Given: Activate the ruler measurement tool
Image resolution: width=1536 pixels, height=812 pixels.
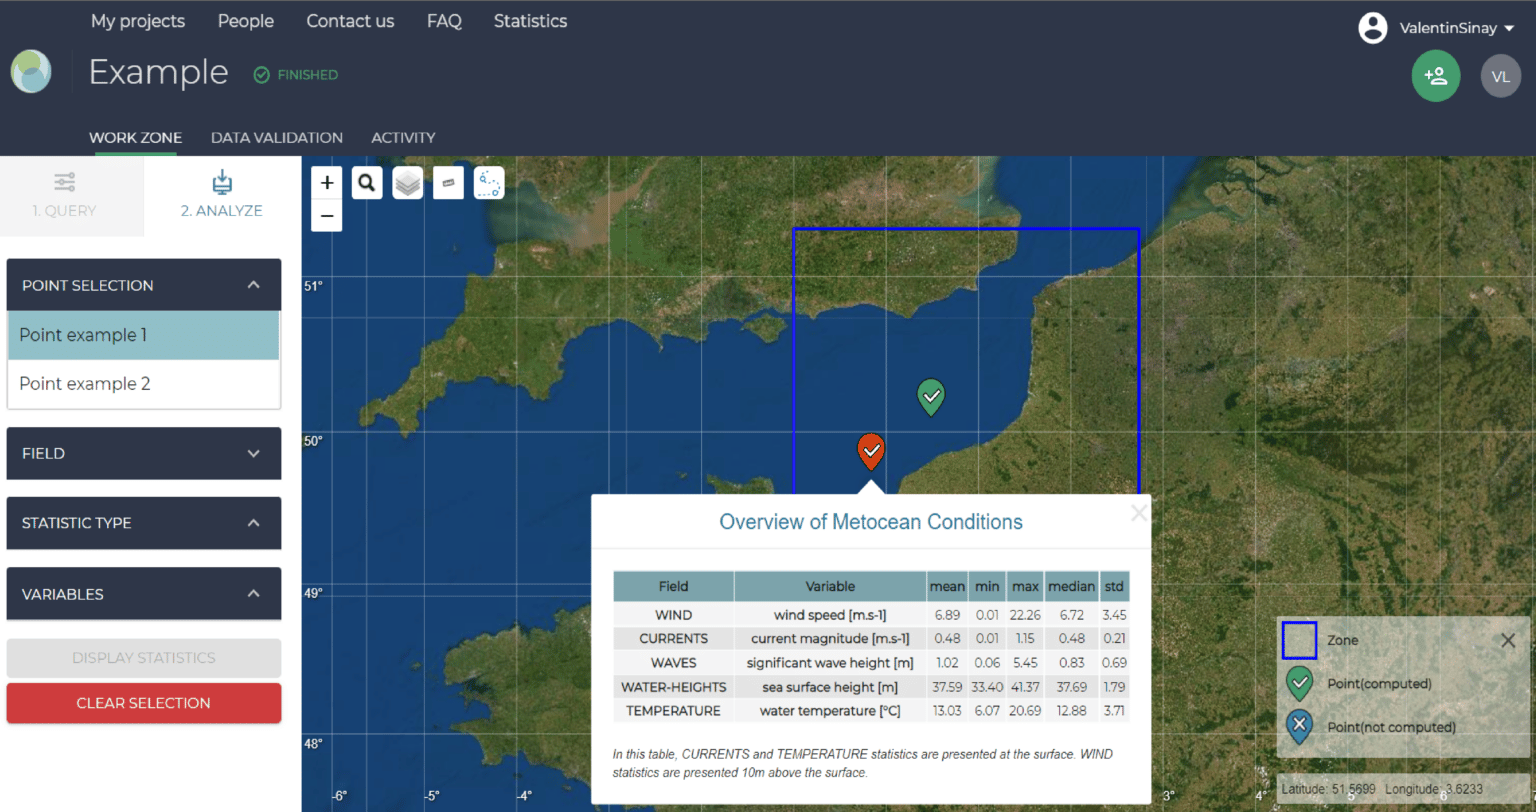Looking at the screenshot, I should click(x=448, y=182).
